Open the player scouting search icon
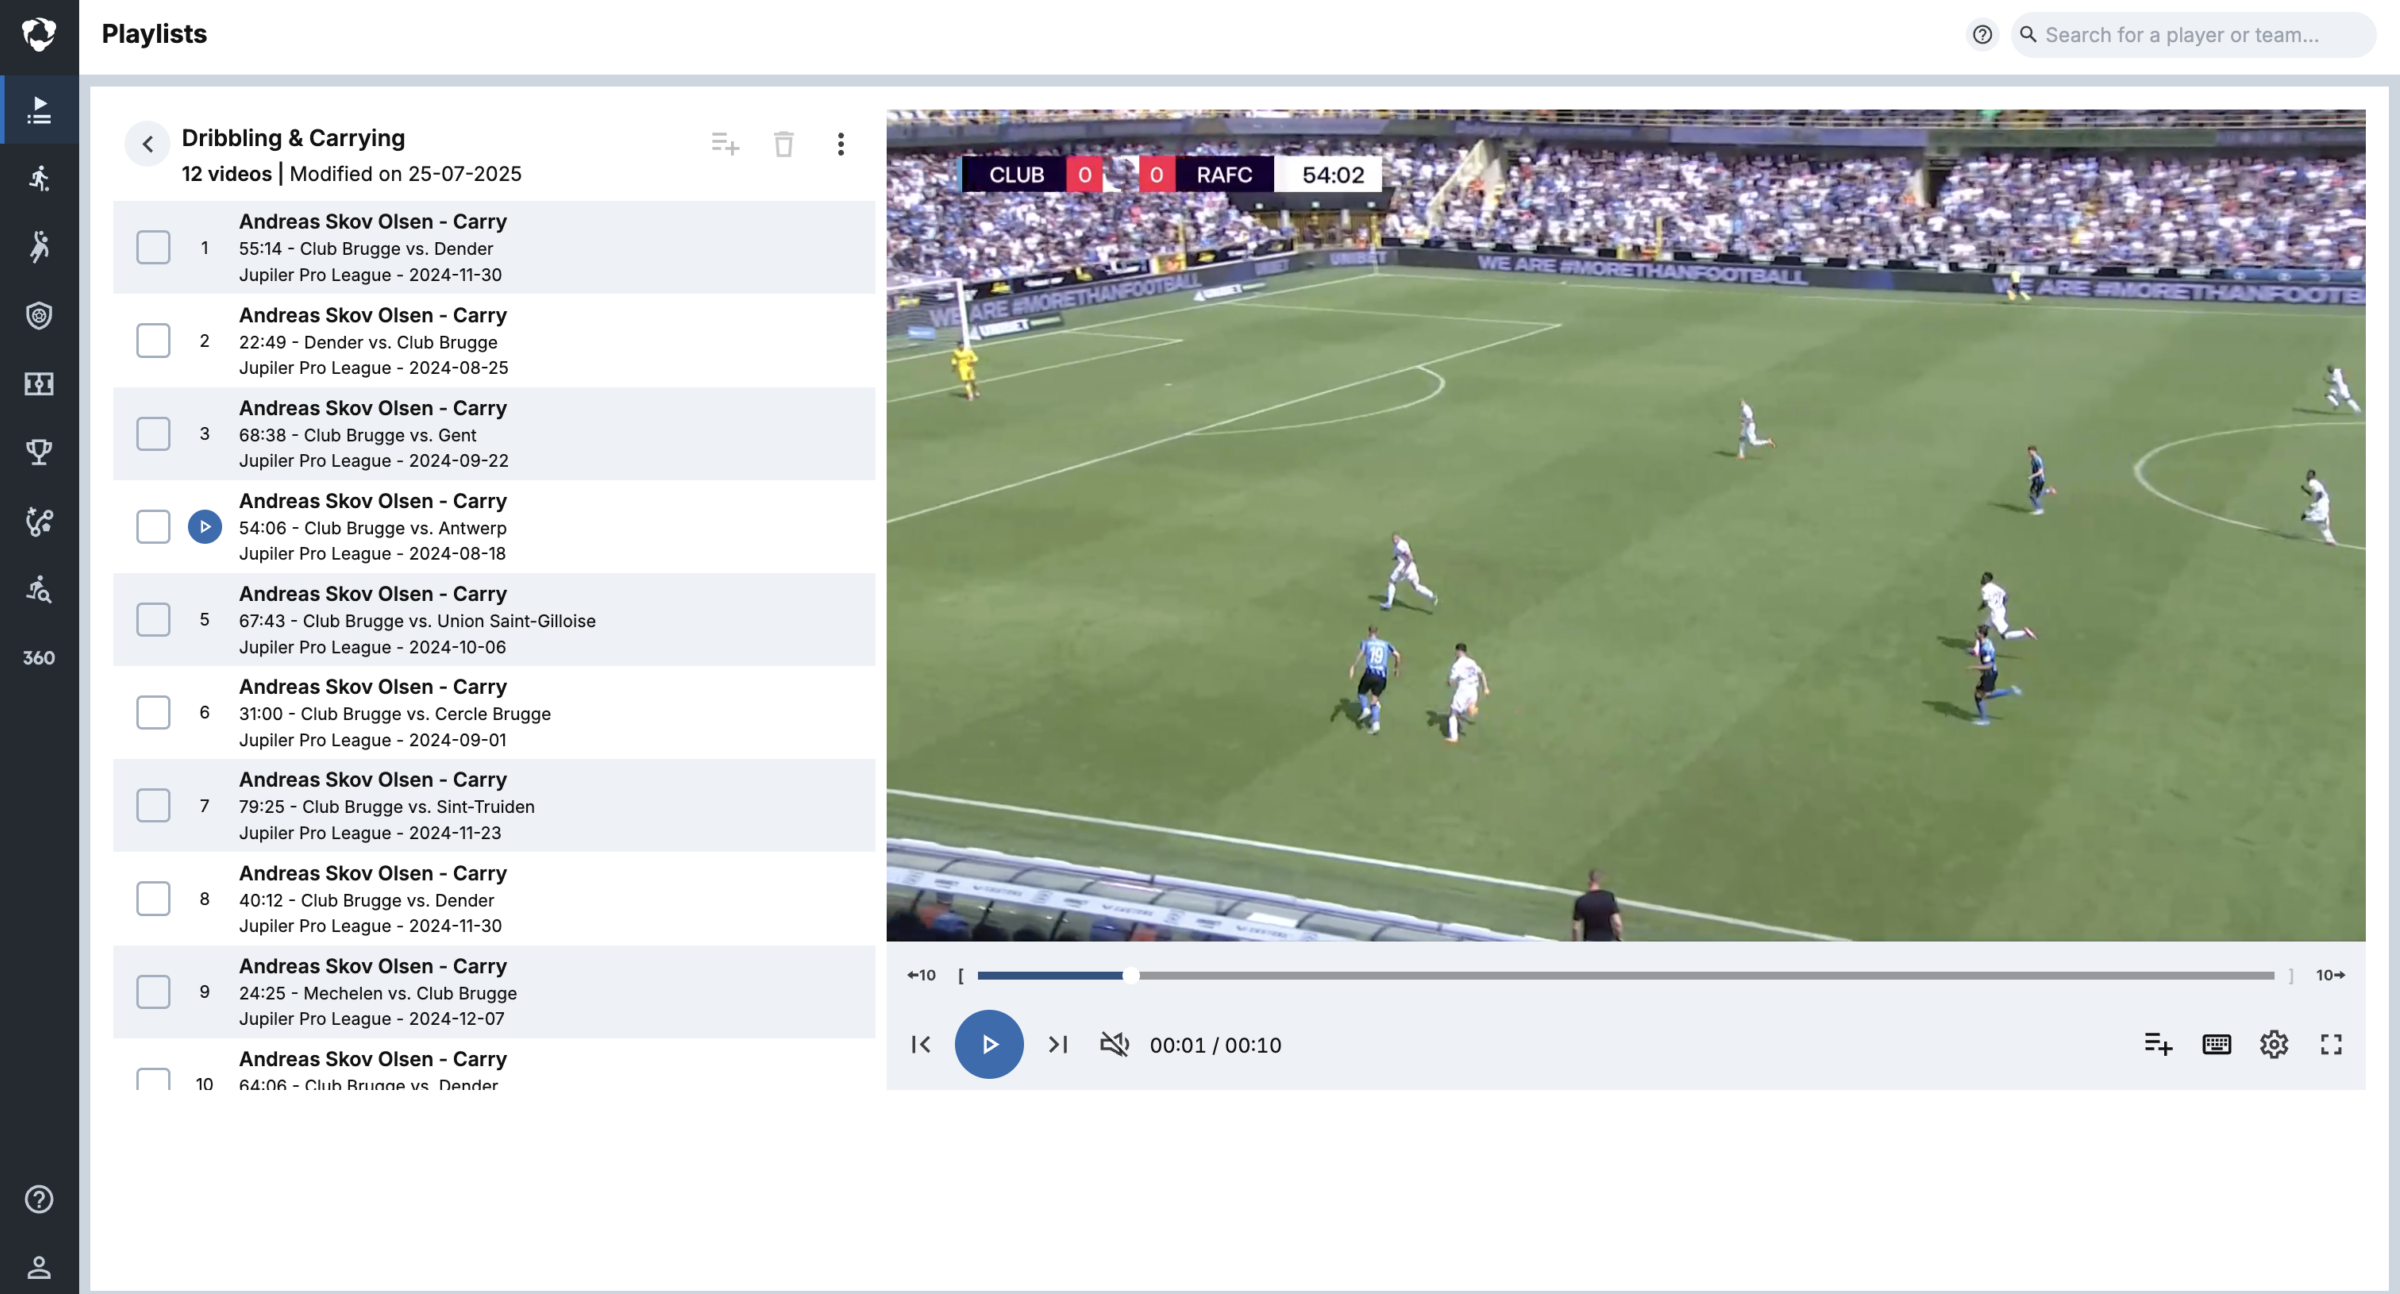Viewport: 2400px width, 1294px height. click(39, 589)
